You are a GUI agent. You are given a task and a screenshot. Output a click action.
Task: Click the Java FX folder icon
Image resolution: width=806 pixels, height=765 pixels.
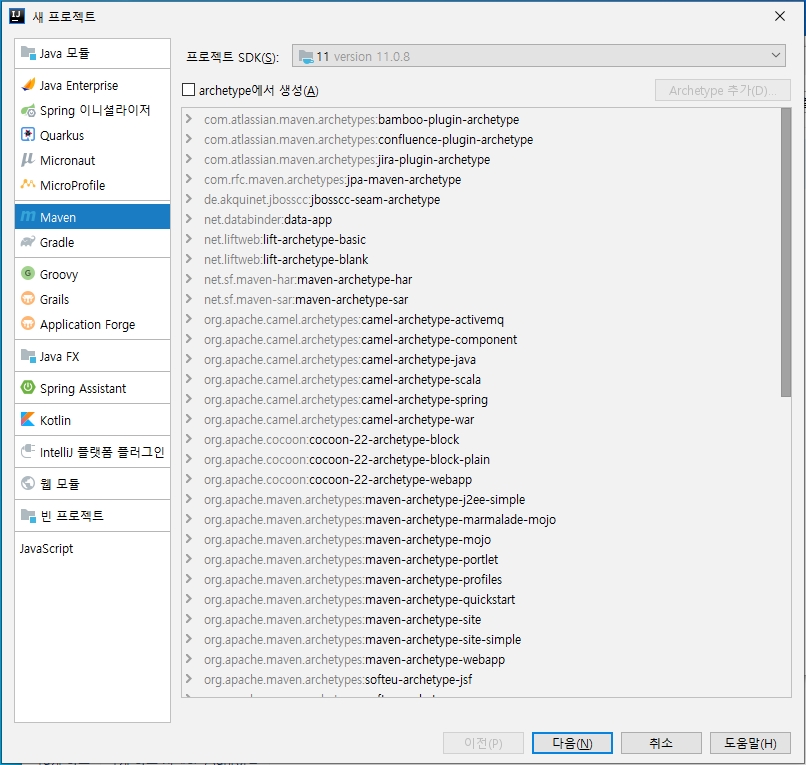(28, 356)
